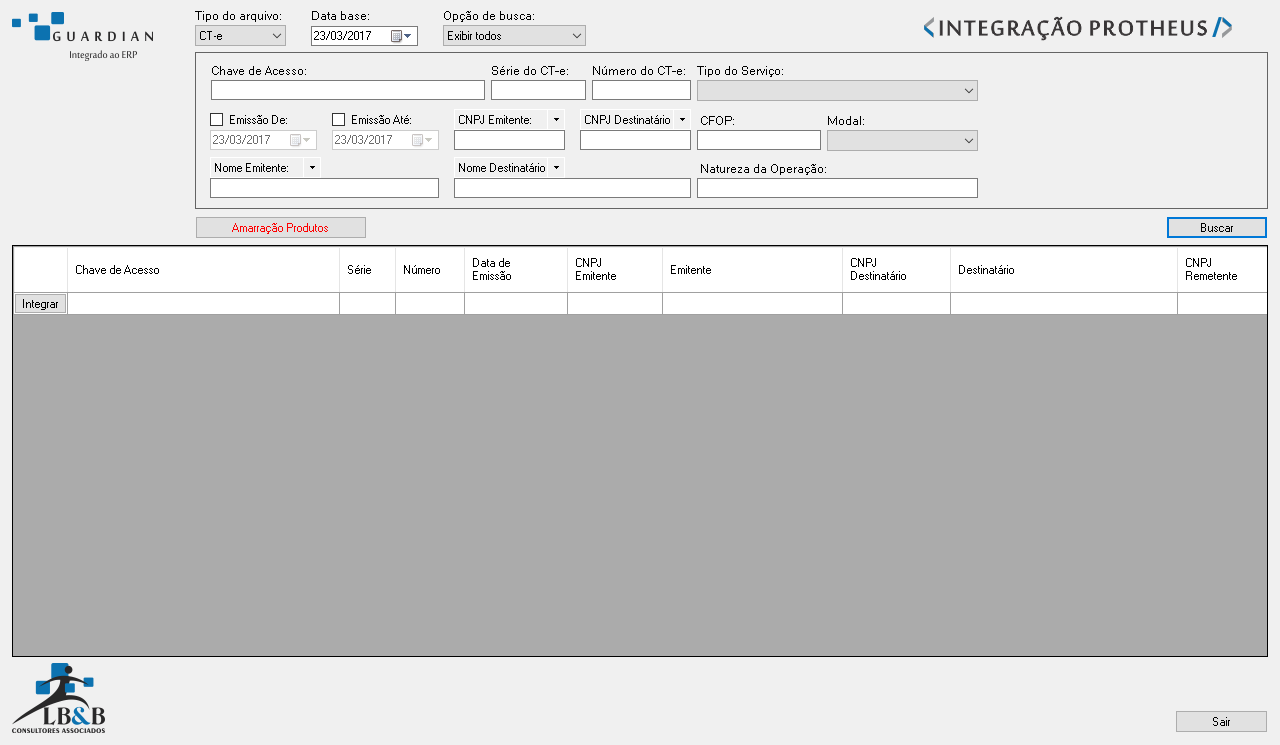Click the Integrar button in the grid
Viewport: 1280px width, 745px height.
[40, 304]
